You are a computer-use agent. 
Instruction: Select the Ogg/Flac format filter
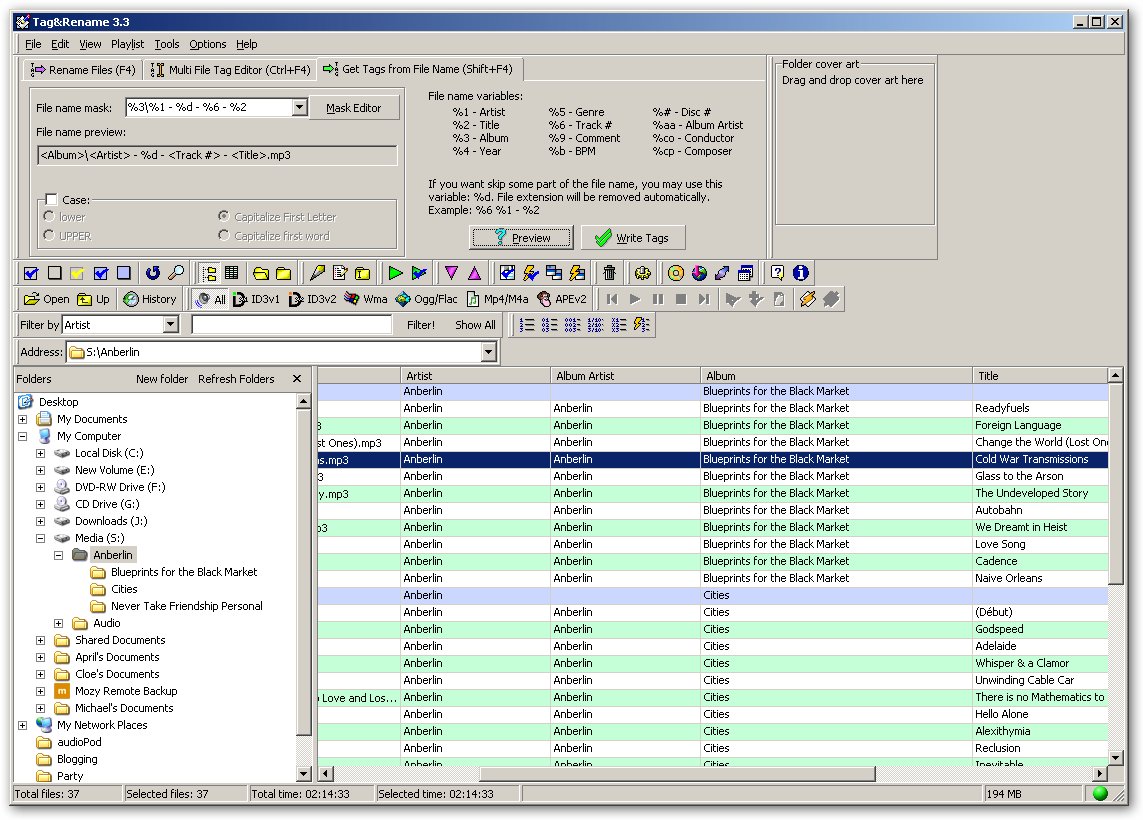coord(426,299)
